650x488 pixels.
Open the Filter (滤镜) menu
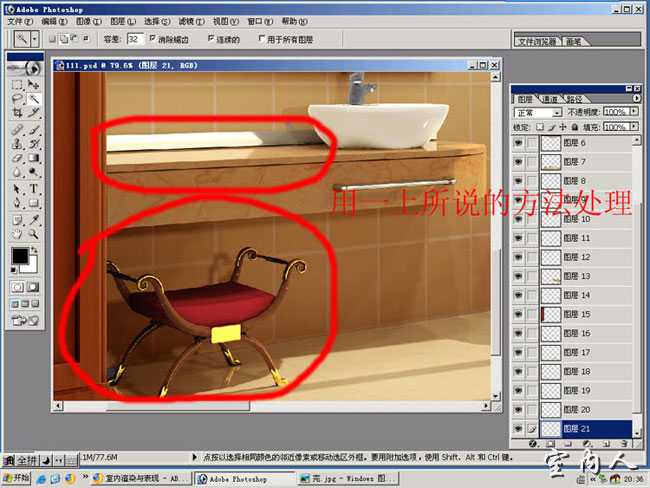[x=192, y=21]
